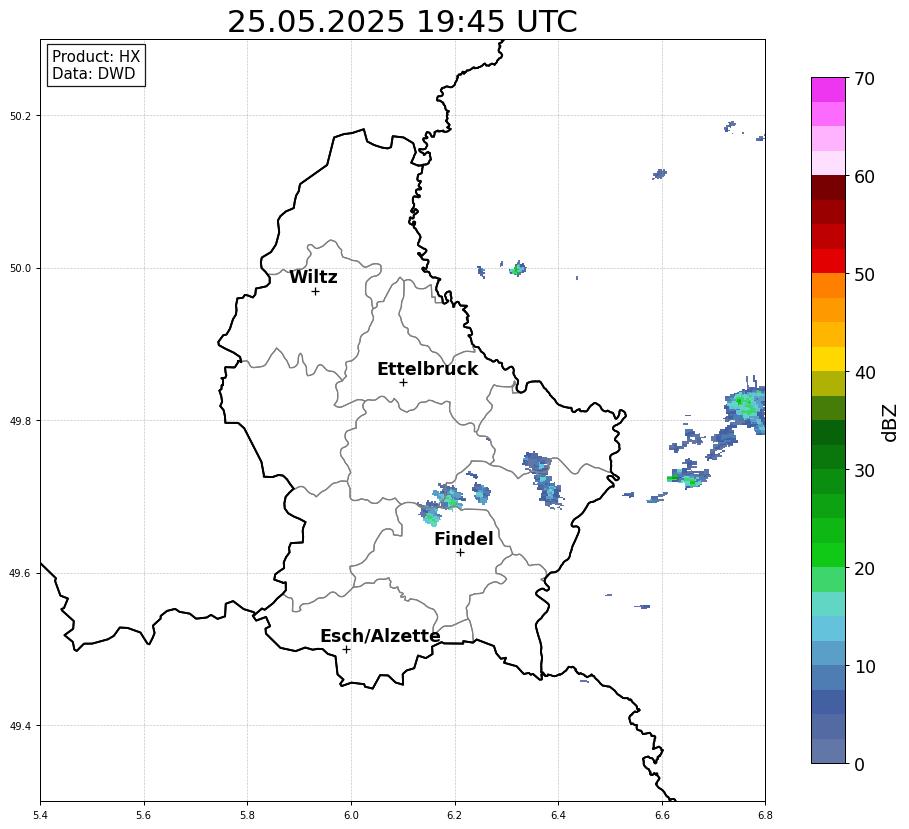Click the 'Product: HX' label
The height and width of the screenshot is (829, 909).
[x=96, y=57]
